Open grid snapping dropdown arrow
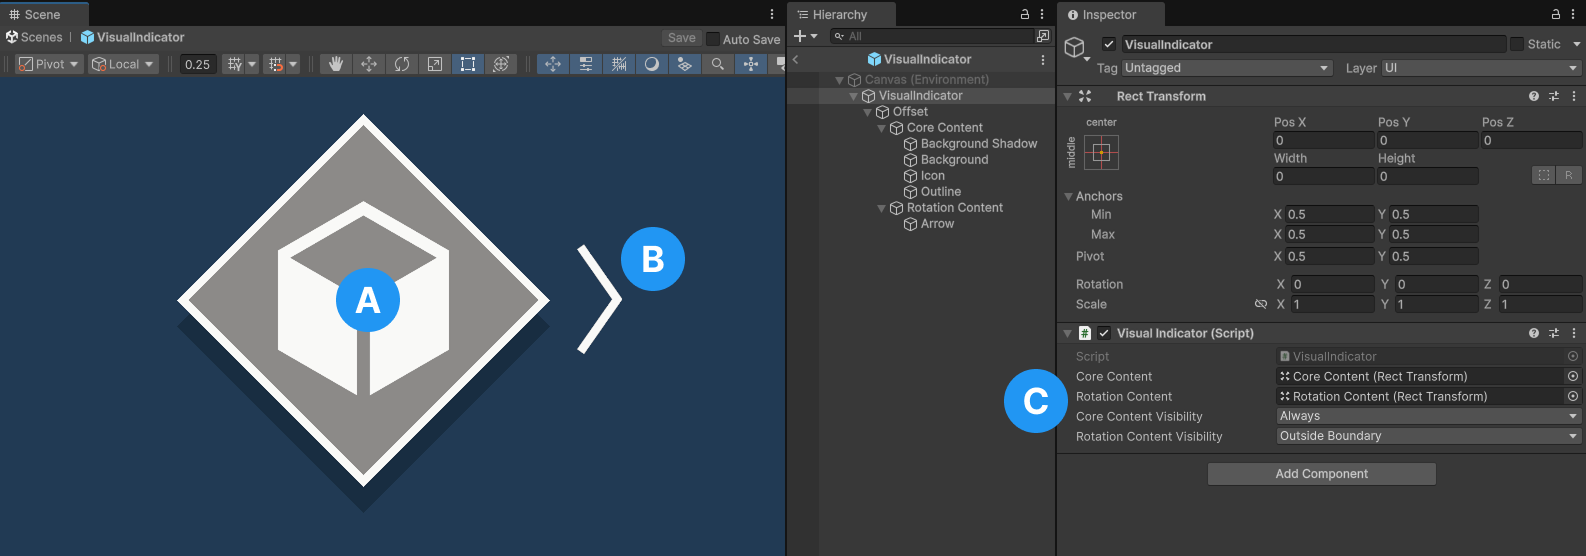1586x556 pixels. [x=252, y=64]
